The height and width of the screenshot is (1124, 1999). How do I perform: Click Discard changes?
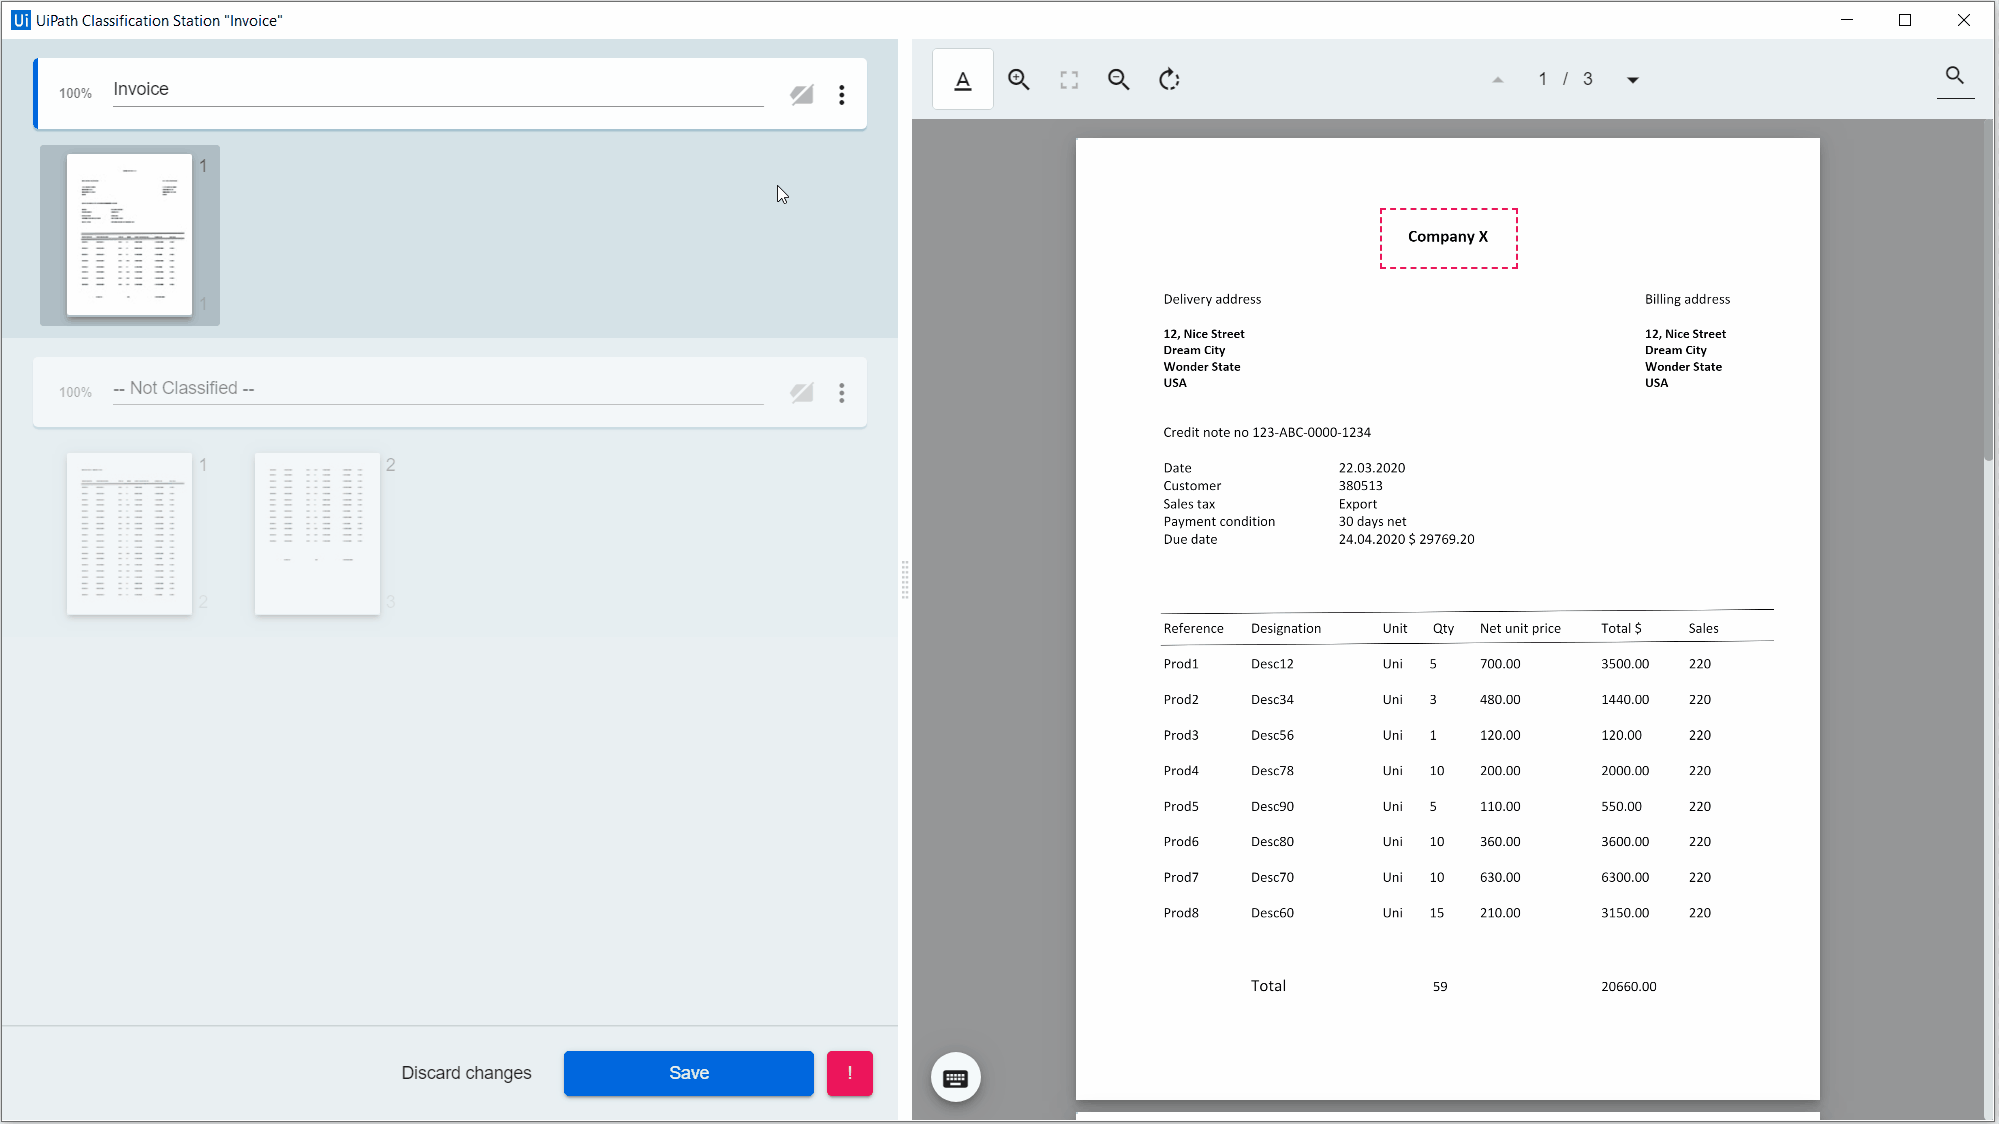pos(466,1073)
